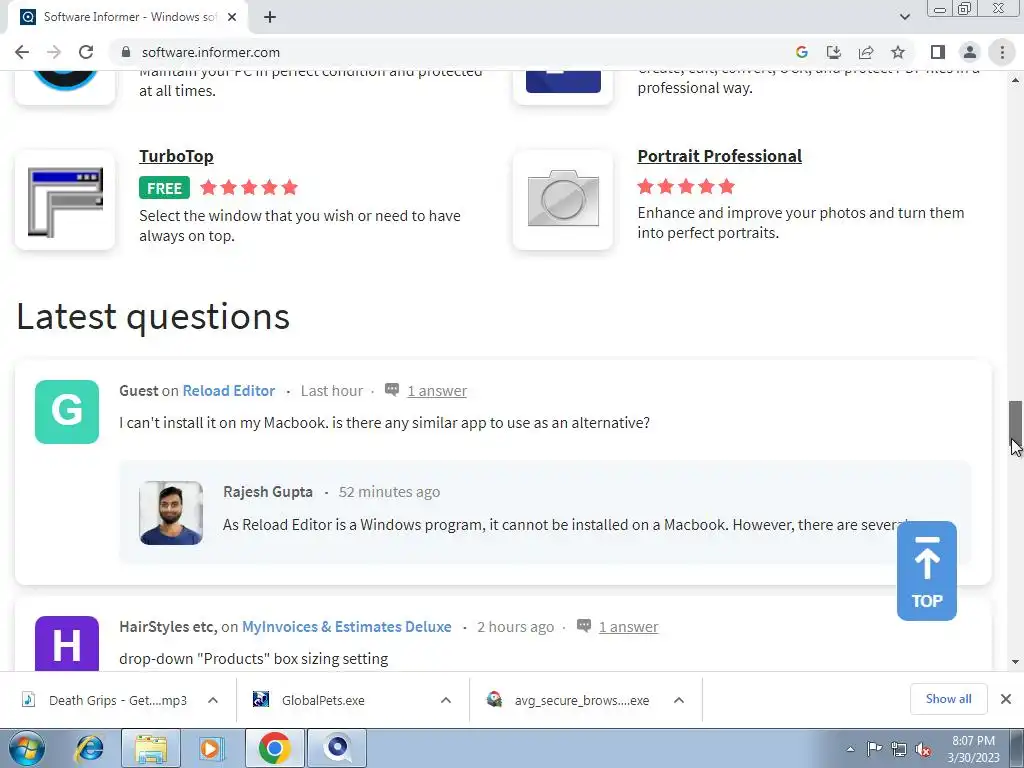Click the FREE badge under TurboTop

(164, 188)
